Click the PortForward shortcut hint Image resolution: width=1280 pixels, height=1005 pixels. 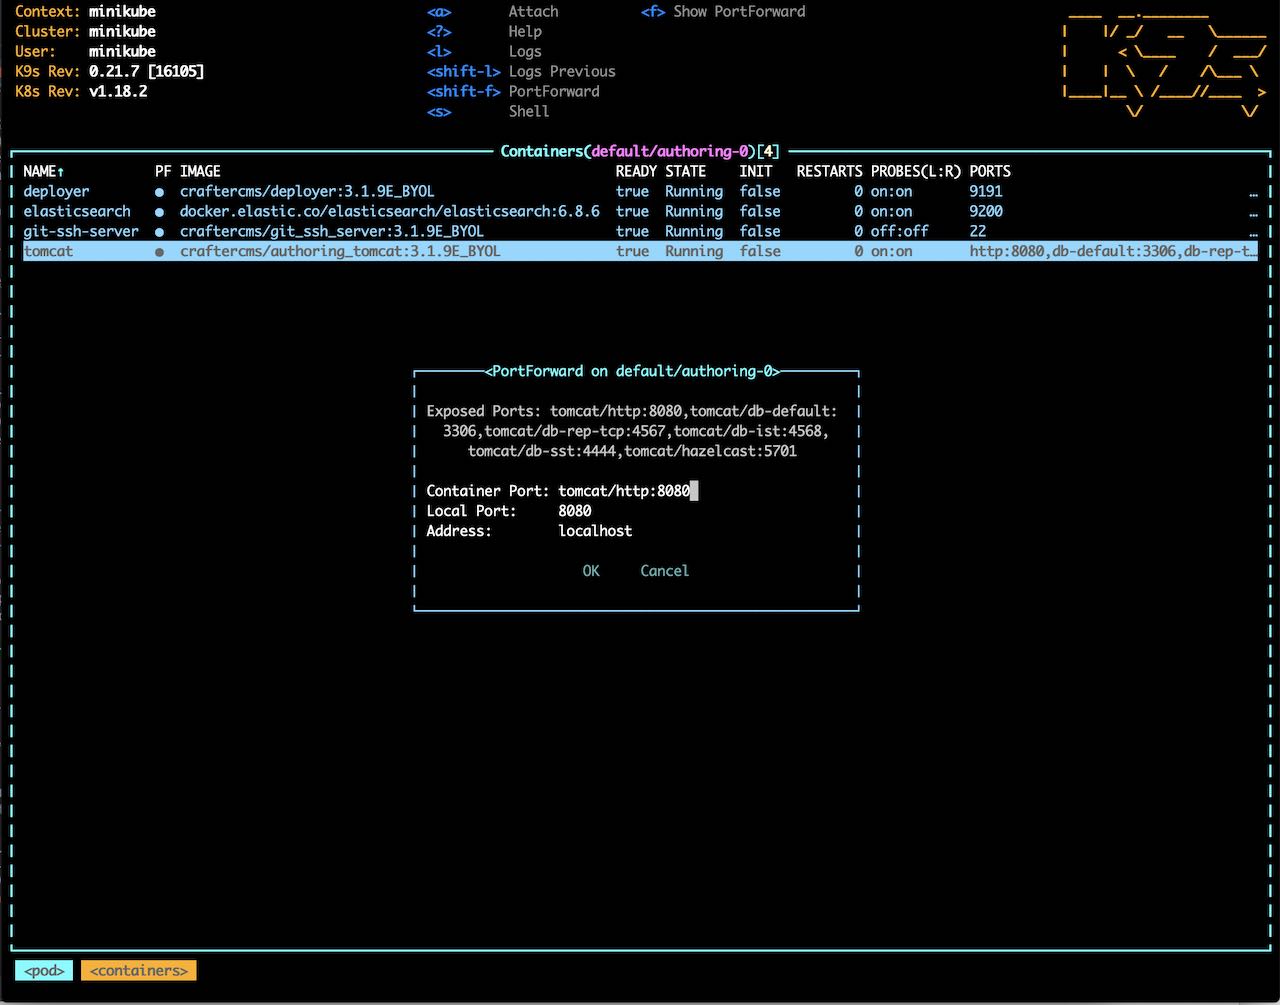click(554, 91)
